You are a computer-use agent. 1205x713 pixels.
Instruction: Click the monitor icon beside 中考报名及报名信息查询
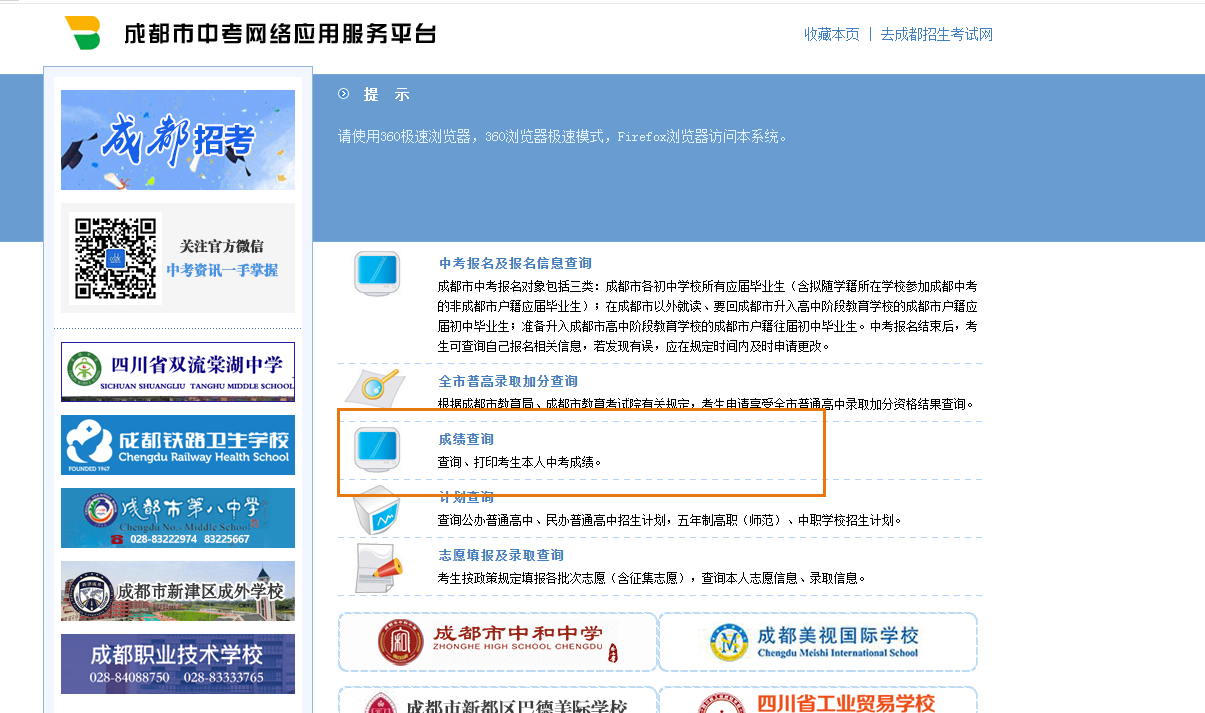tap(377, 273)
